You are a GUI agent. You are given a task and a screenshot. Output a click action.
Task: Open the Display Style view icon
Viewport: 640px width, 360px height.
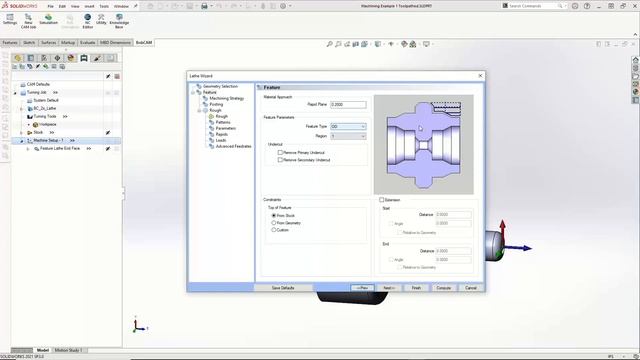pyautogui.click(x=378, y=44)
